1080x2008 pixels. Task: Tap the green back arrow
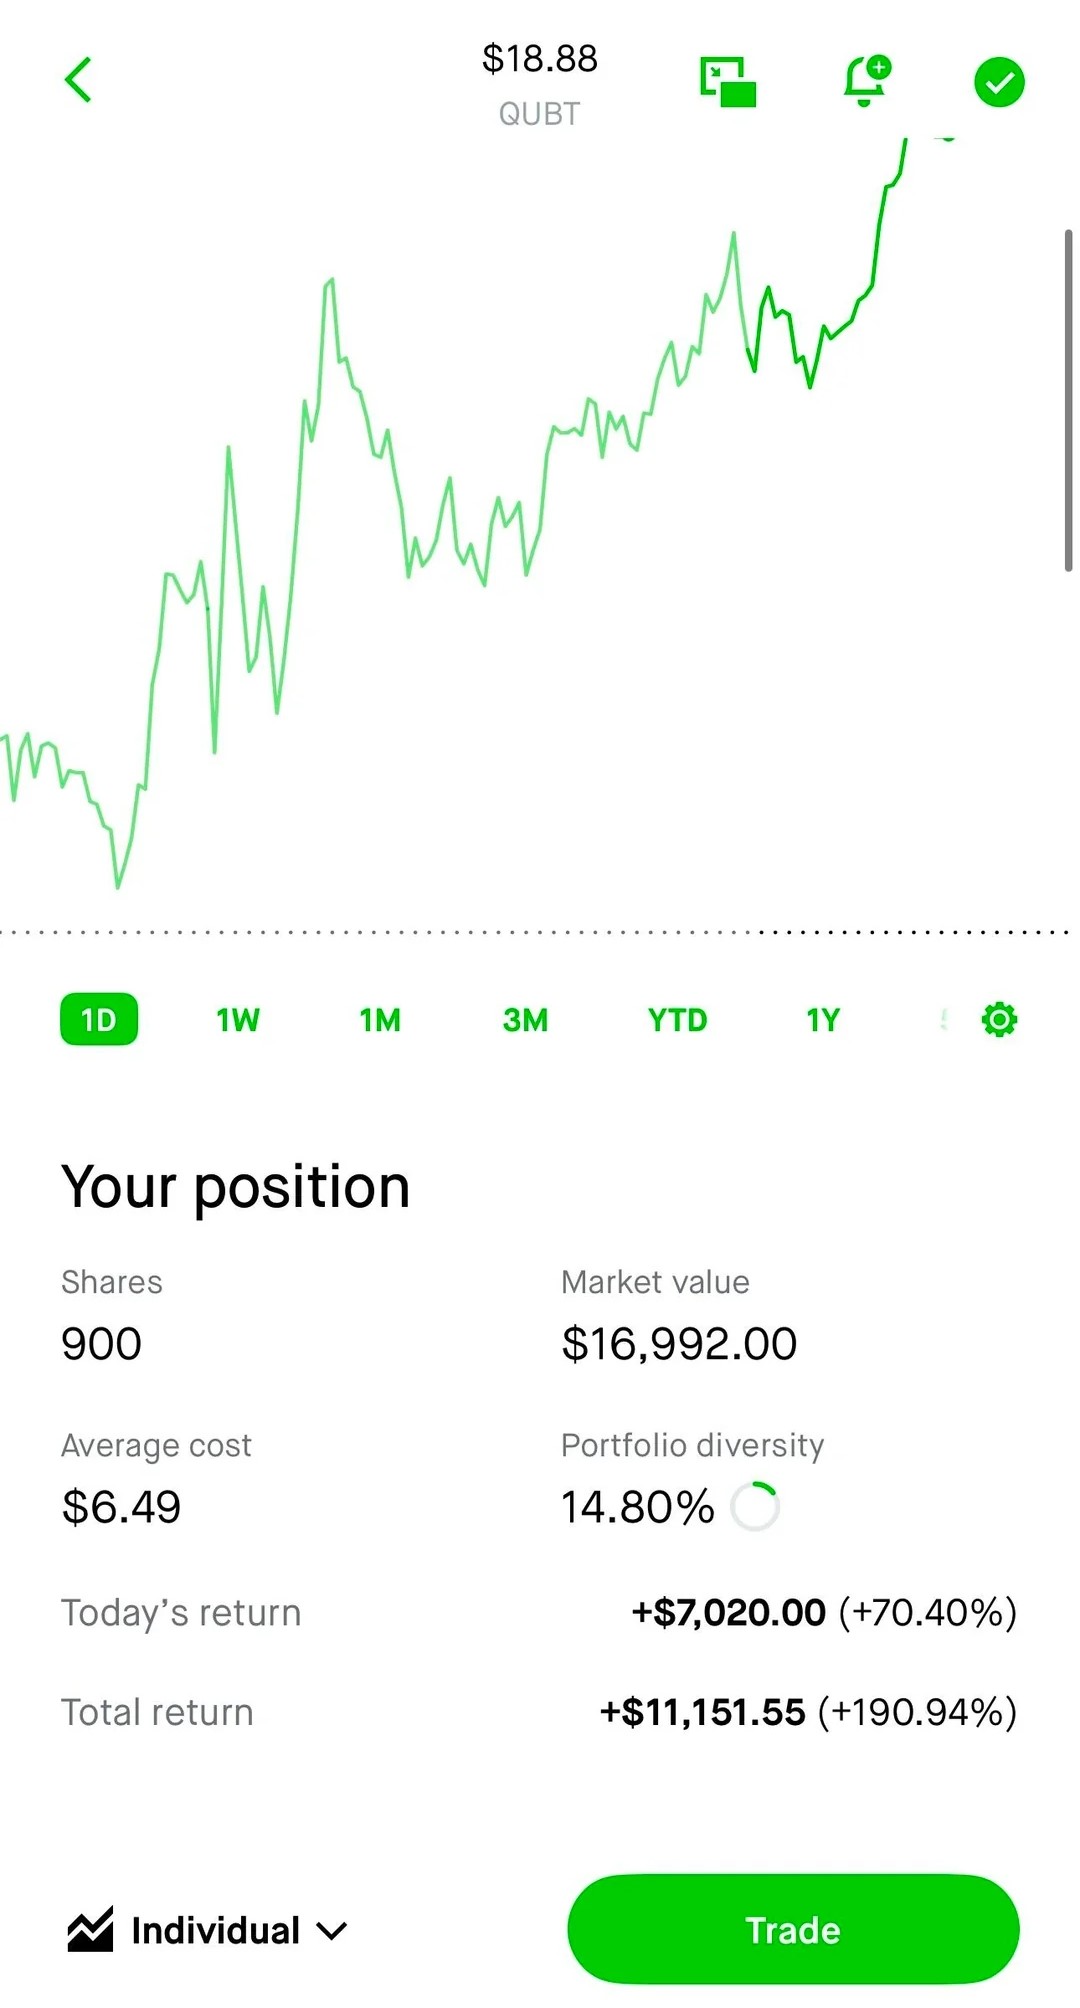(x=78, y=80)
